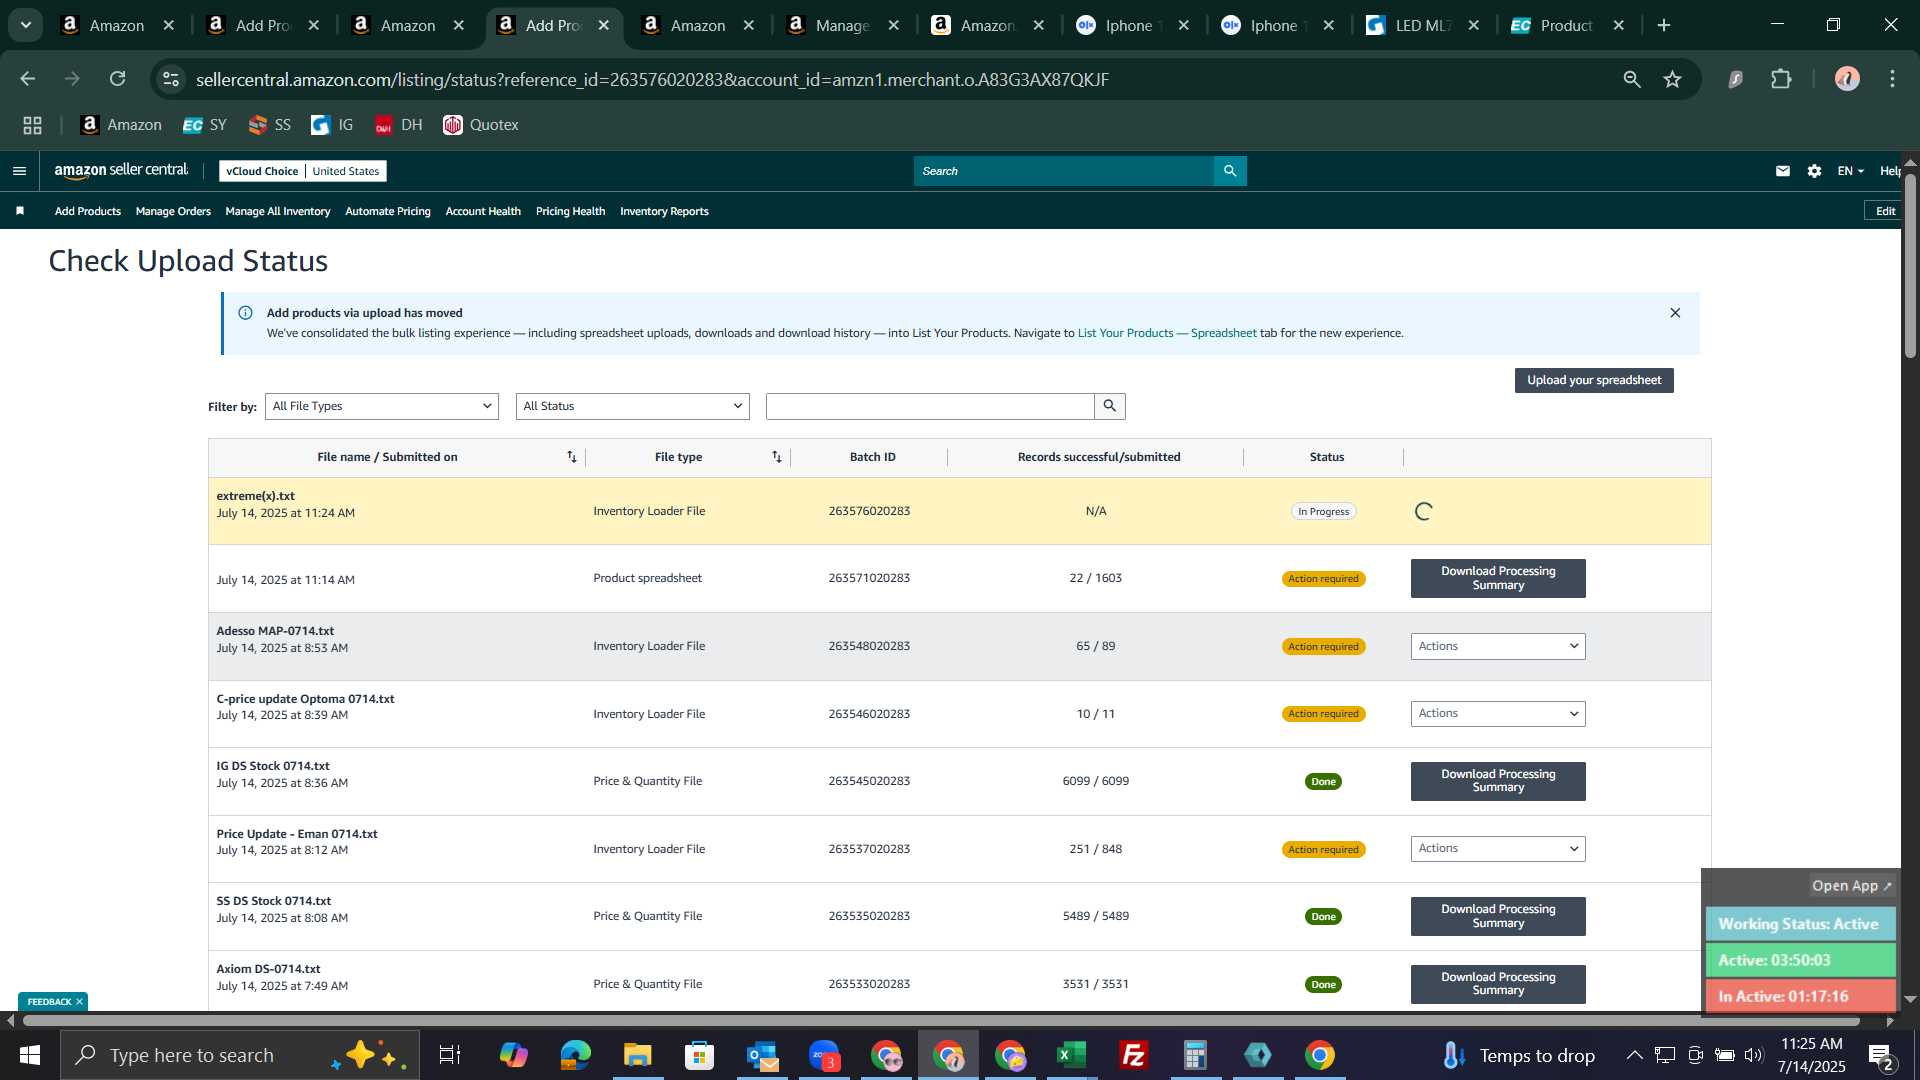Click Open App in the tracker widget
Image resolution: width=1920 pixels, height=1080 pixels.
click(1852, 886)
